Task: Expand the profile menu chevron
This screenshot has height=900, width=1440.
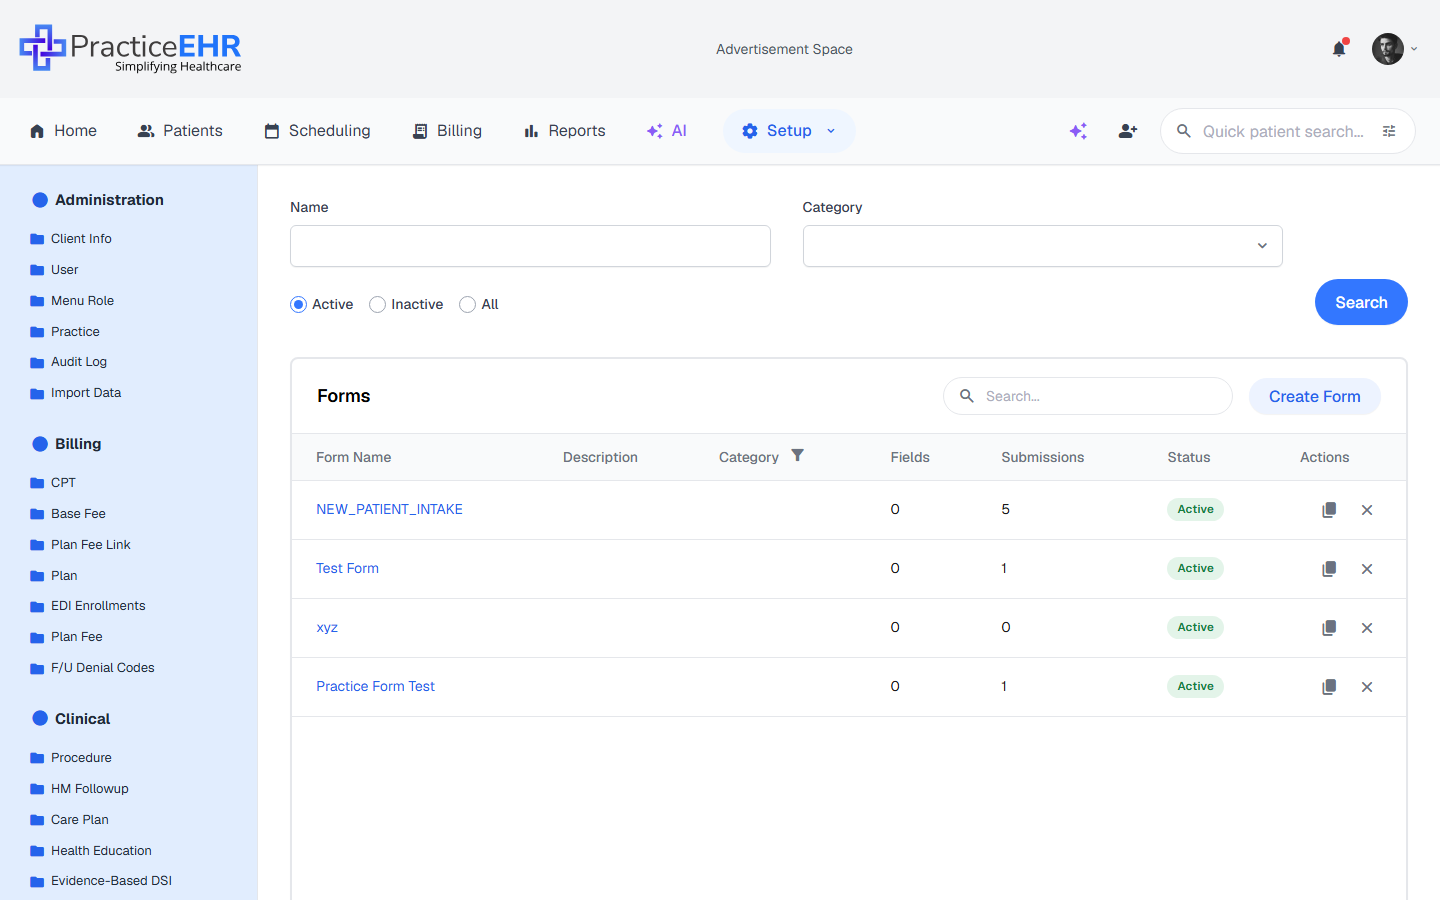Action: coord(1414,49)
